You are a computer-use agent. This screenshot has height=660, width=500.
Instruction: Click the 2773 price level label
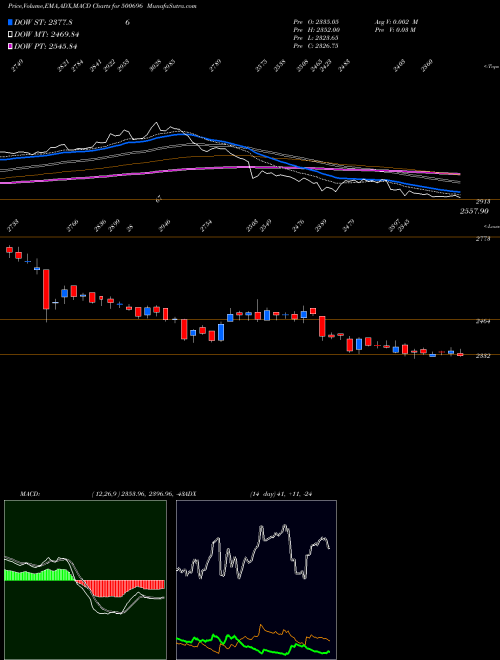[x=483, y=239]
